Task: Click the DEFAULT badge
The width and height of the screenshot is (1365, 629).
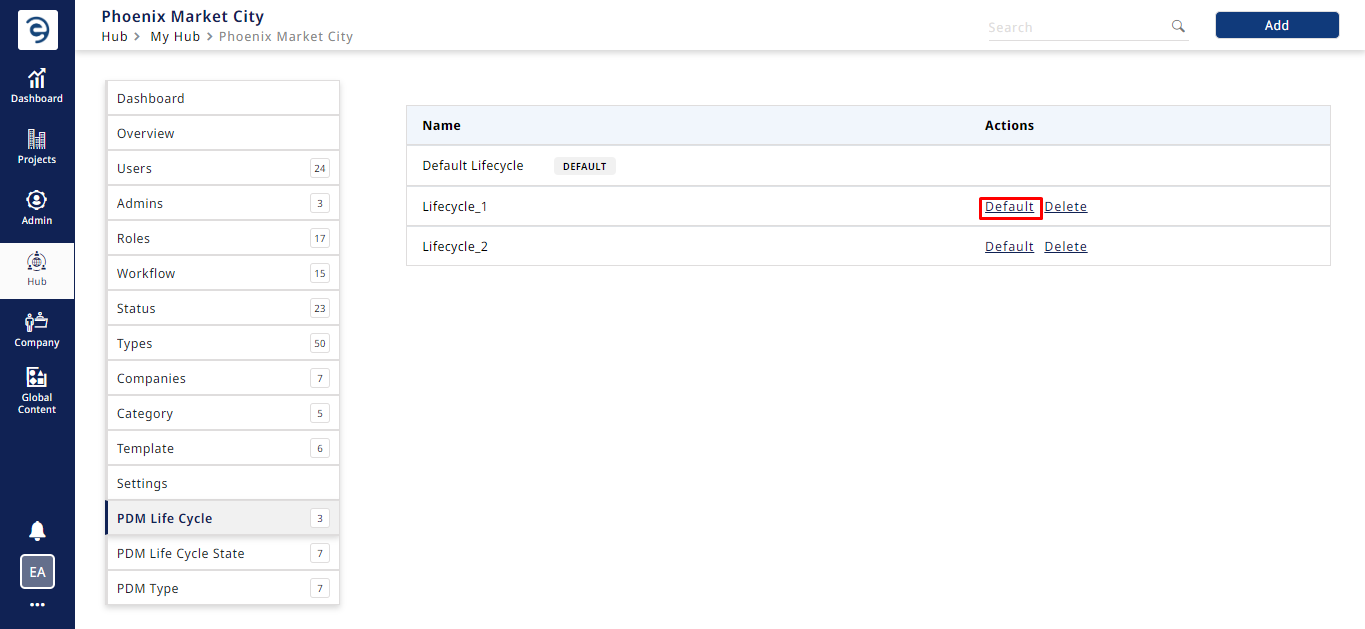Action: [x=585, y=166]
